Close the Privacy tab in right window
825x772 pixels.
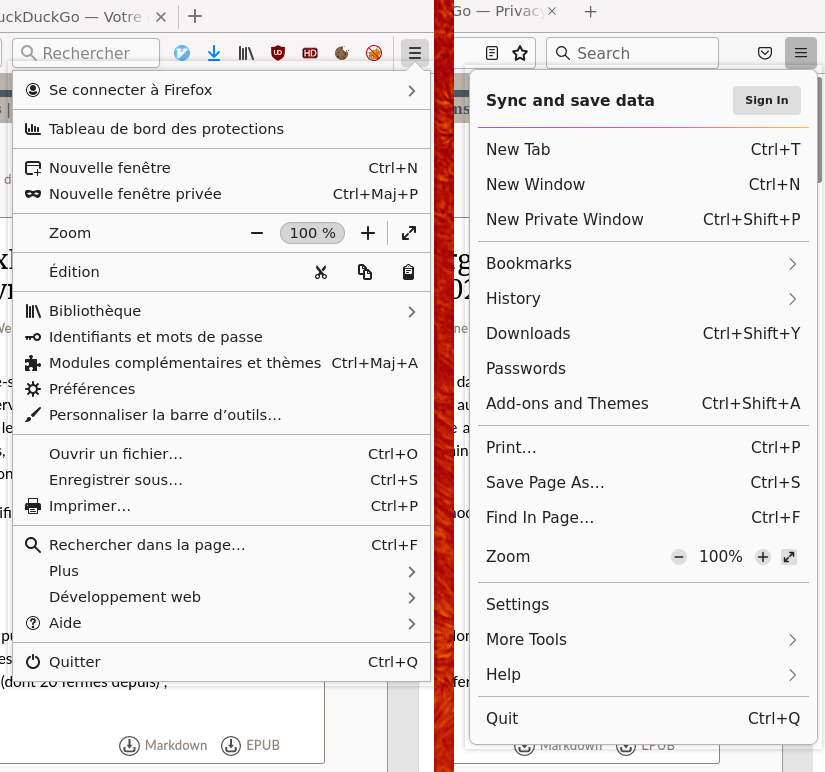tap(551, 11)
